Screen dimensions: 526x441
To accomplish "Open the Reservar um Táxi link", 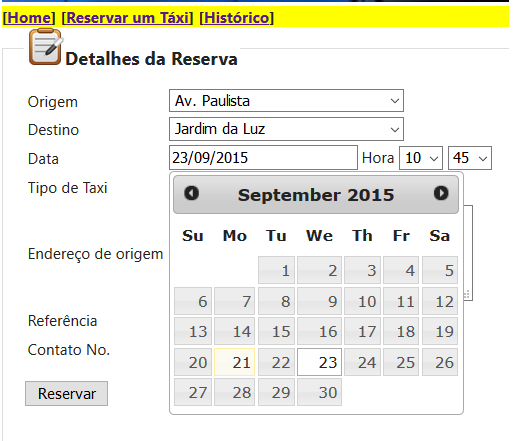I will (127, 18).
